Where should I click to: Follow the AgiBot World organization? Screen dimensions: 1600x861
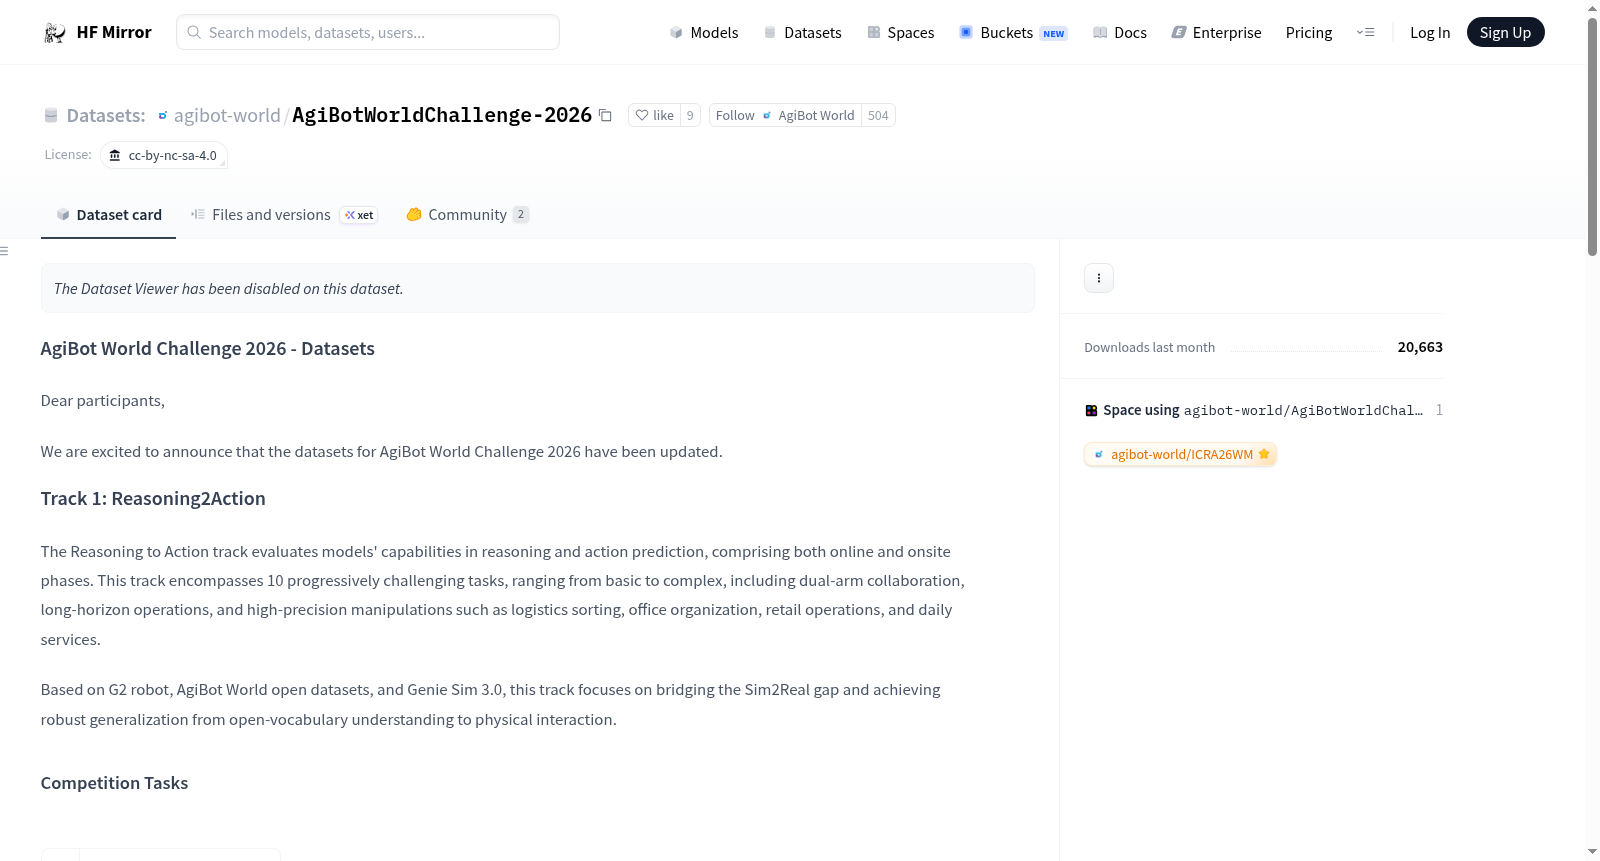pos(785,115)
